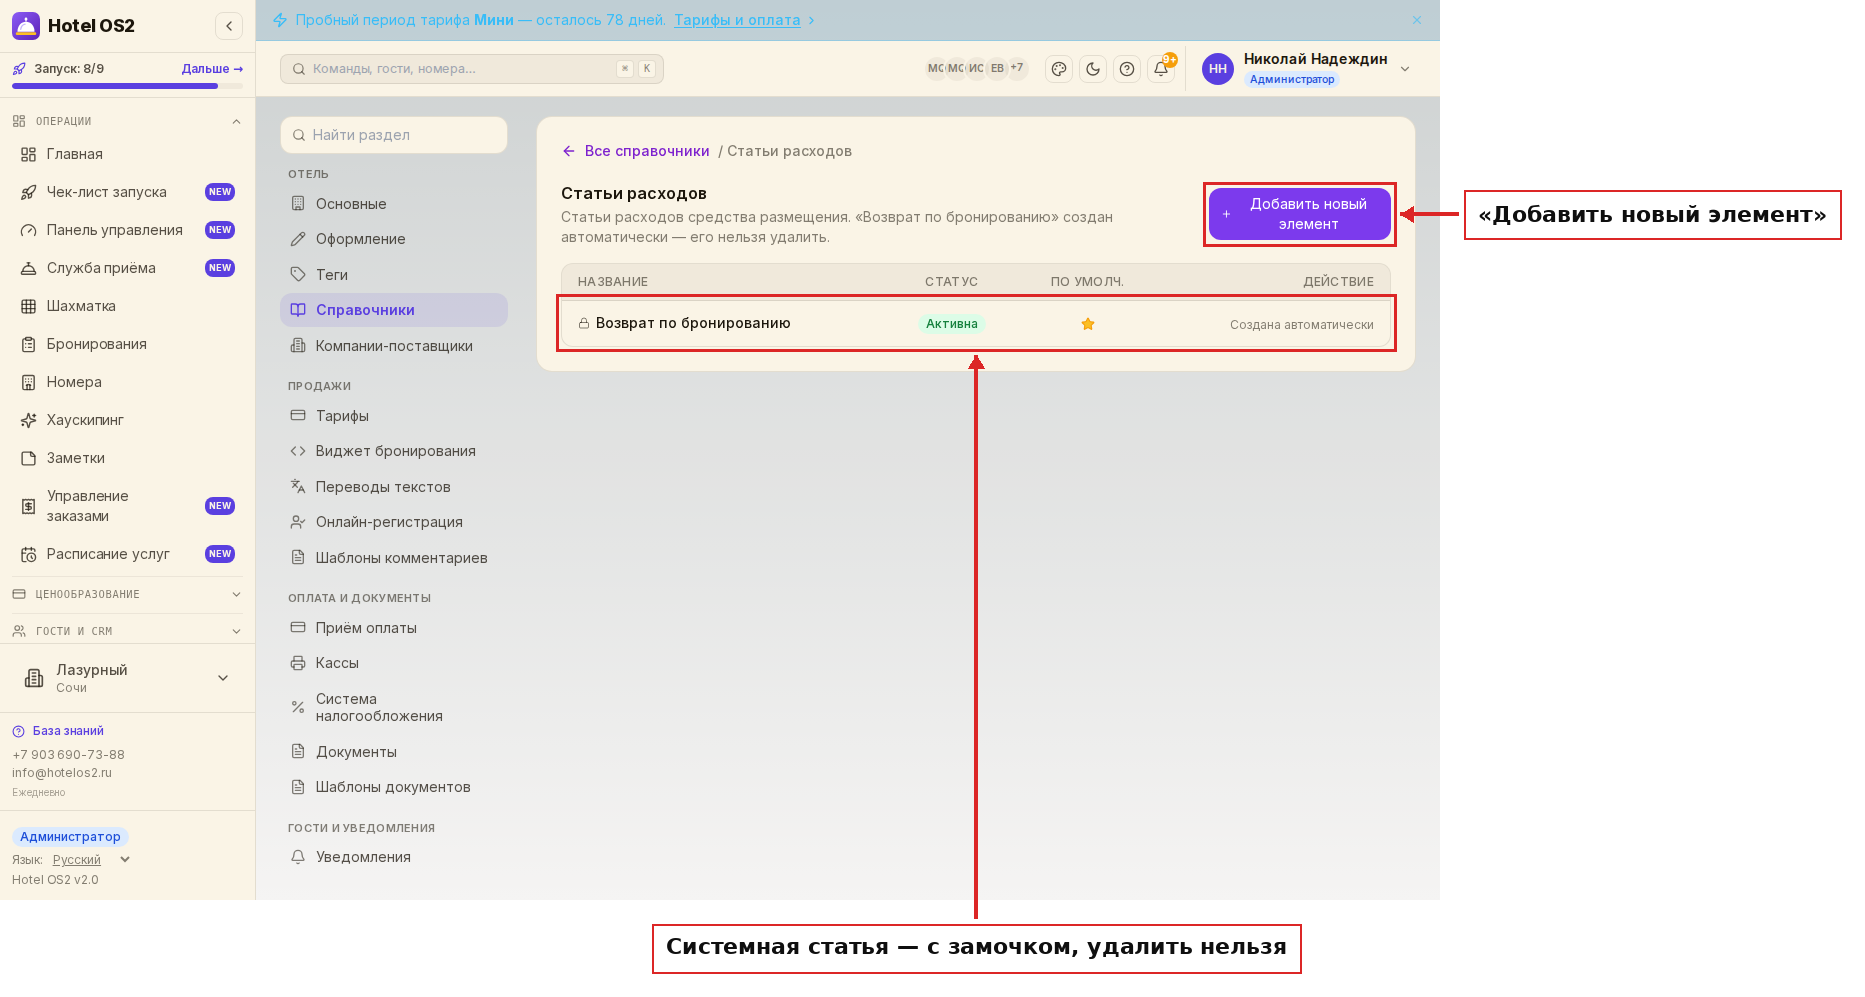Click the НН user avatar

click(1218, 69)
